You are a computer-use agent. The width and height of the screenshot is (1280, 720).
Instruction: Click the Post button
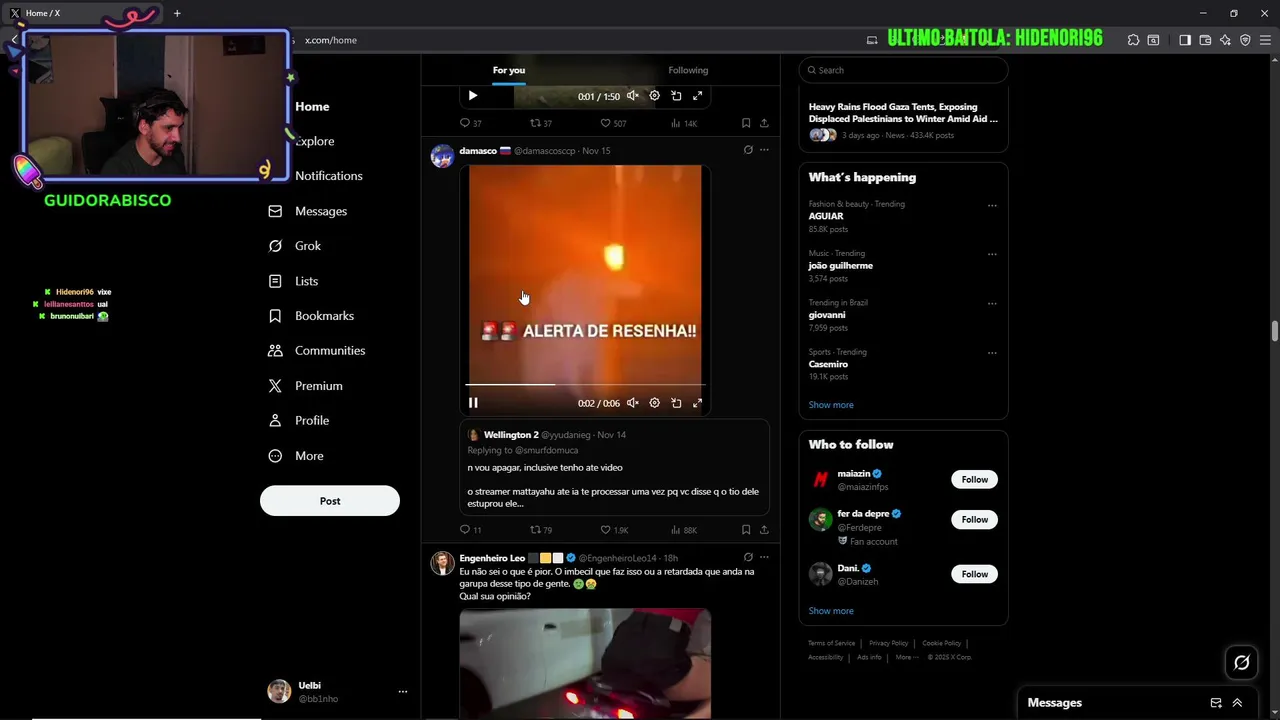pyautogui.click(x=330, y=501)
